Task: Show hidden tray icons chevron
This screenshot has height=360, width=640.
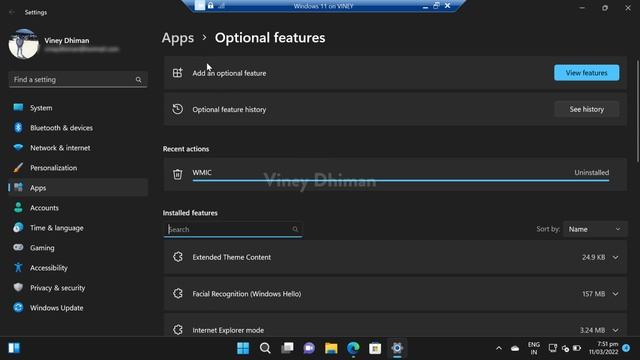Action: pyautogui.click(x=499, y=348)
